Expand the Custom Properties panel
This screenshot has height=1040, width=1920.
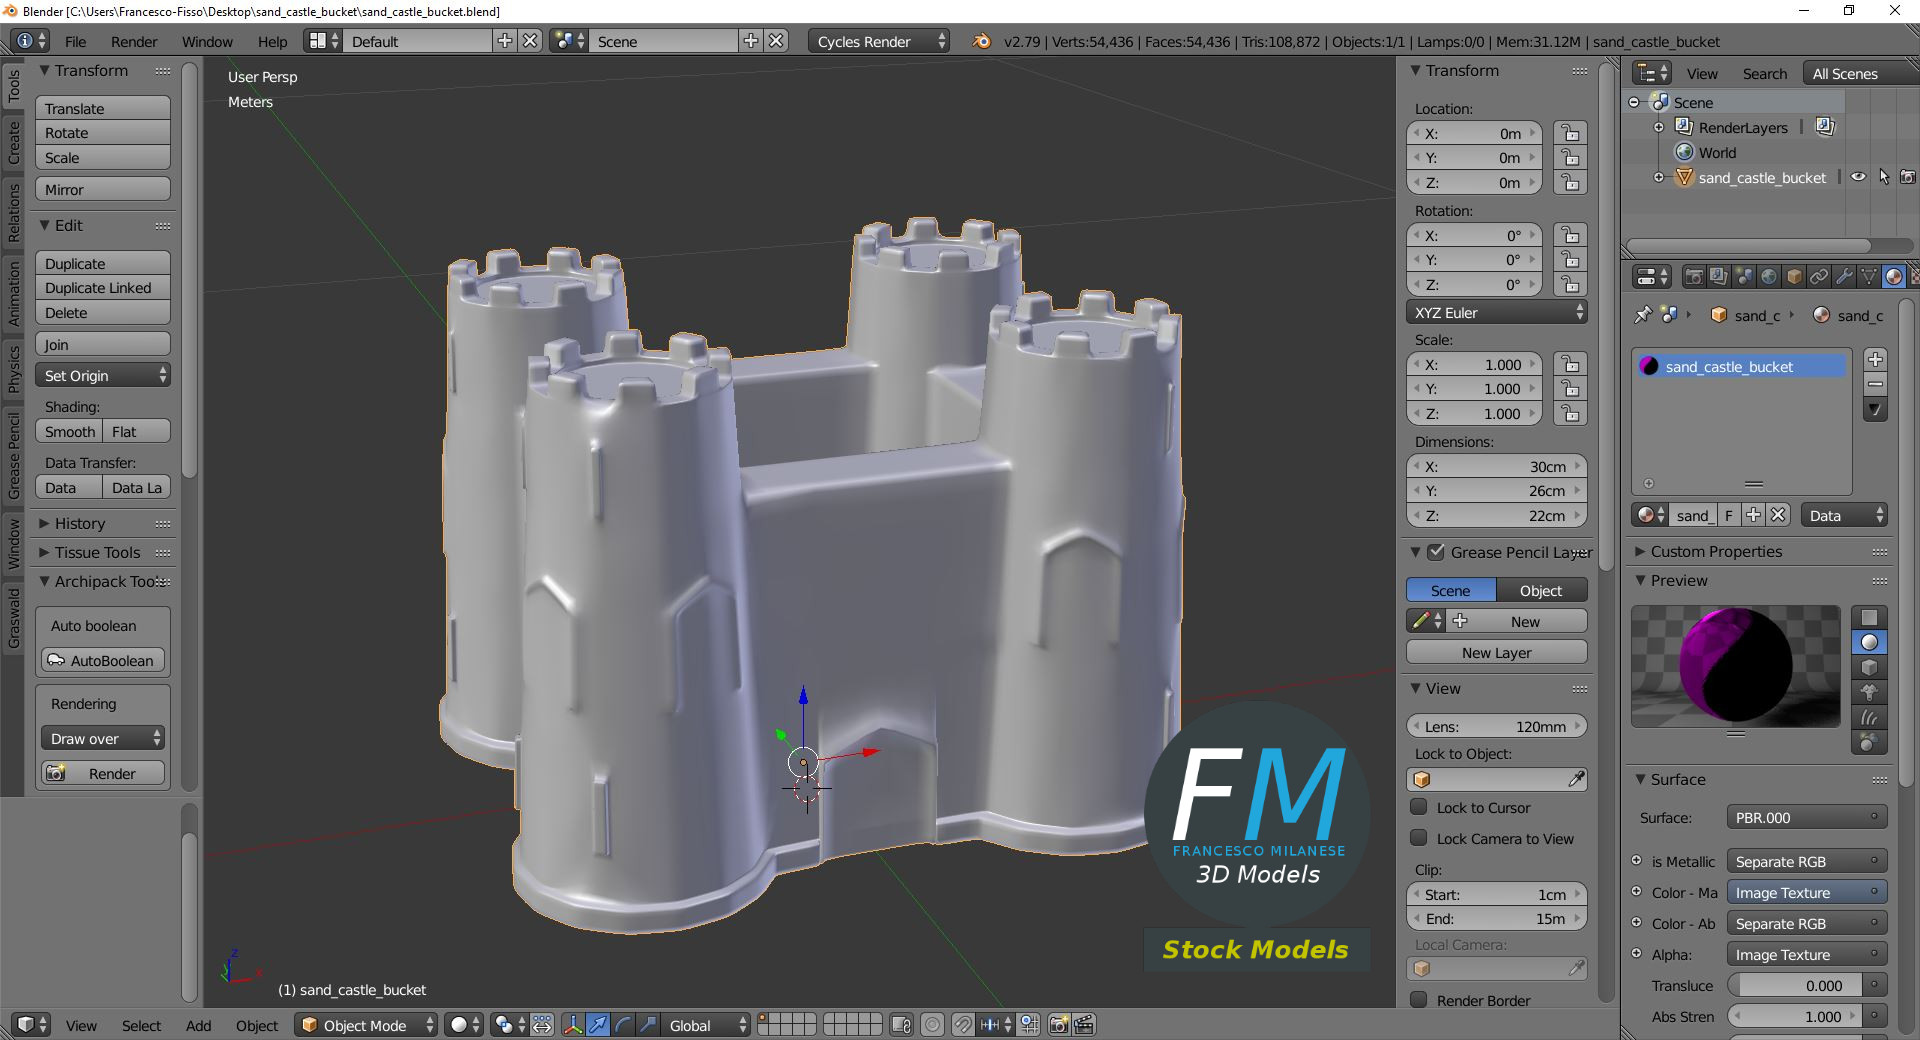[1716, 551]
